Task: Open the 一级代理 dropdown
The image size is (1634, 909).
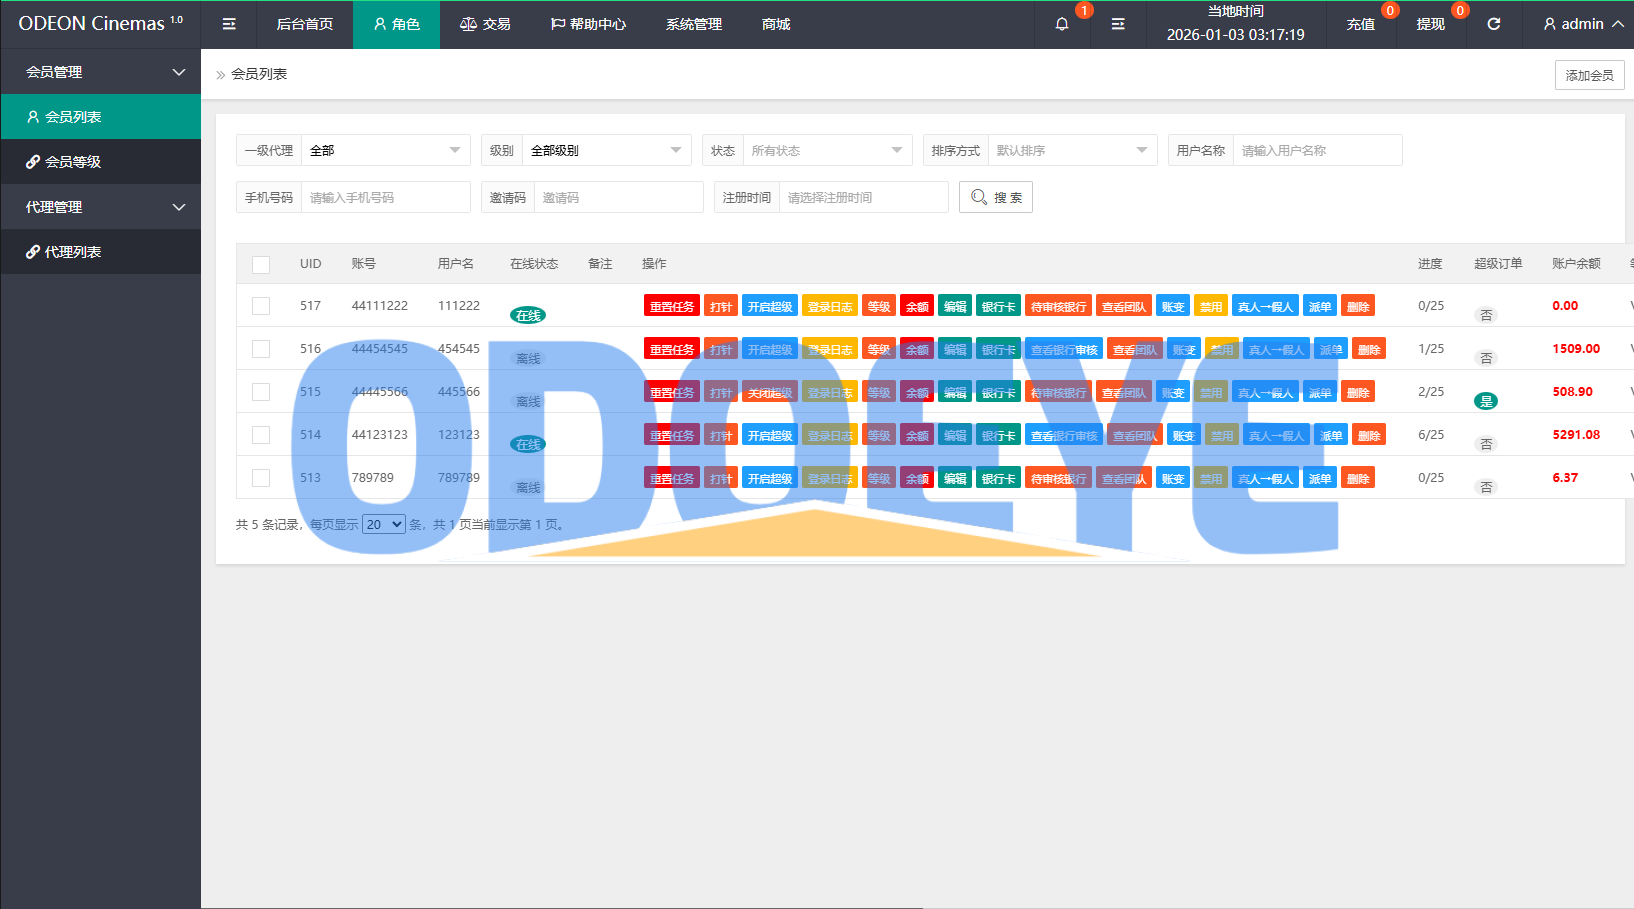Action: (385, 150)
